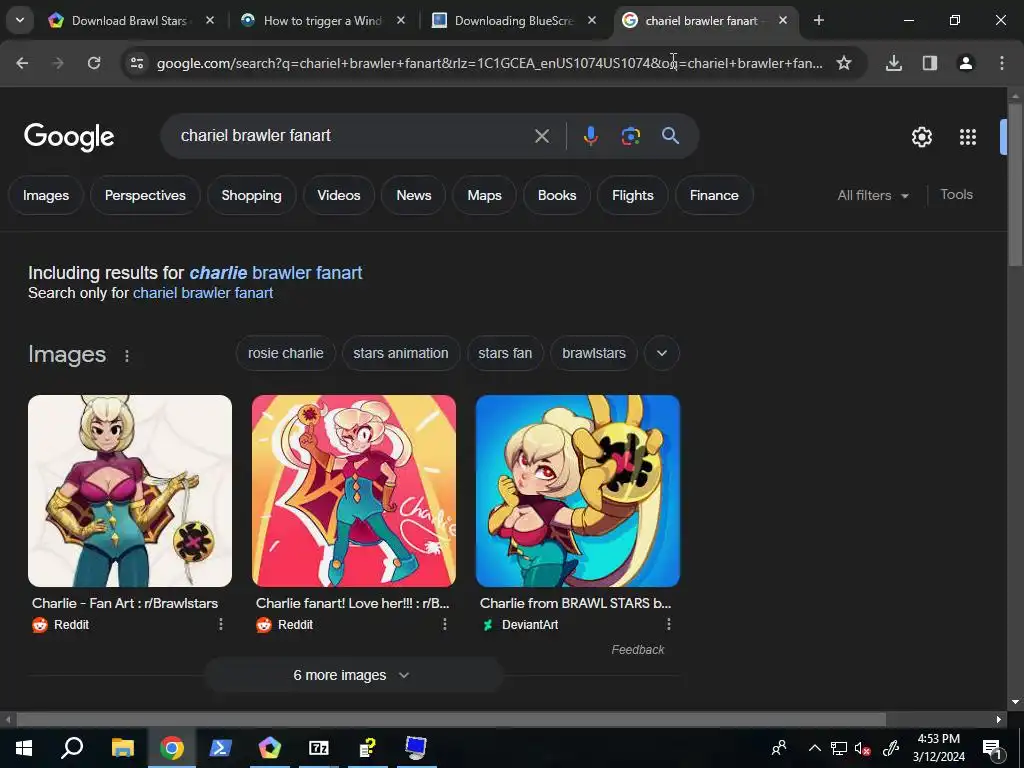Filter results by Shopping
The image size is (1024, 768).
pyautogui.click(x=251, y=195)
